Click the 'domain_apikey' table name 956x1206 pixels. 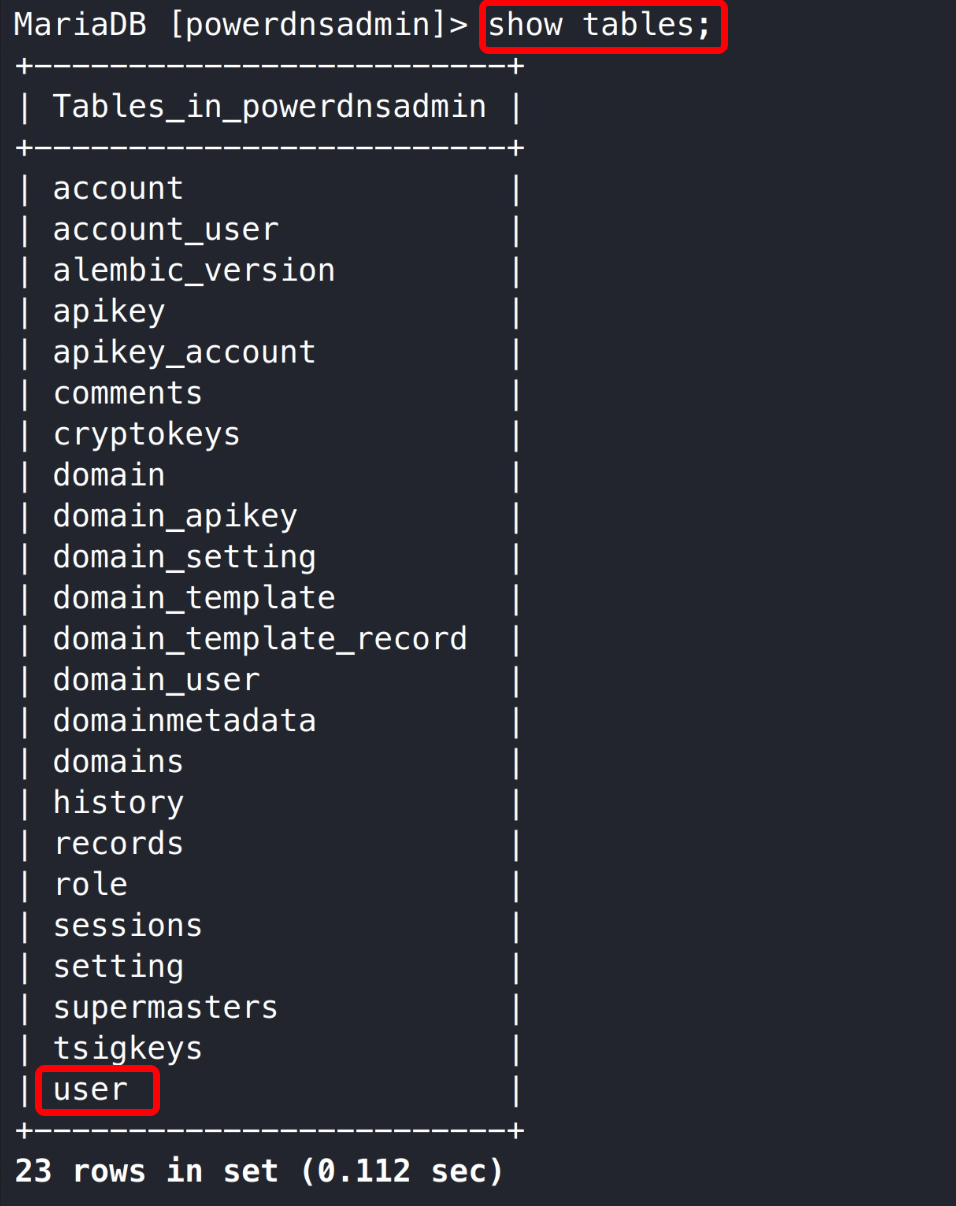point(174,516)
